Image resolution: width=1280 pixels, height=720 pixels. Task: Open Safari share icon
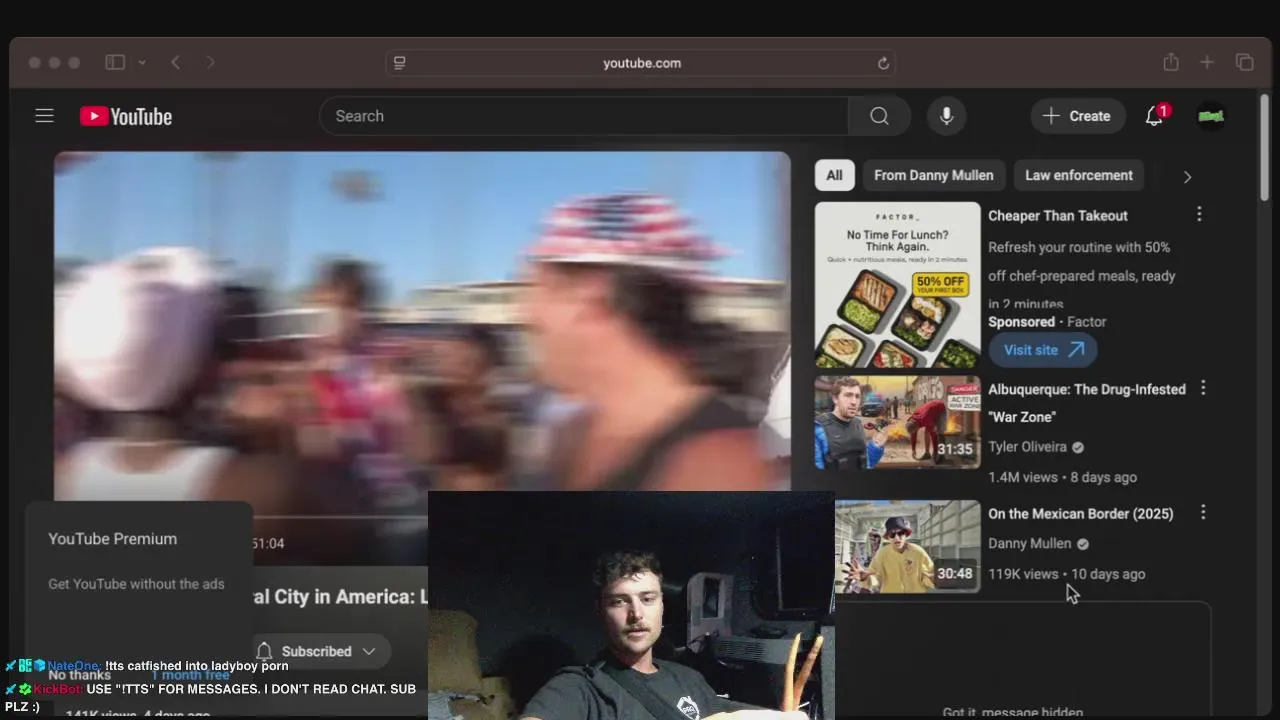click(1171, 62)
